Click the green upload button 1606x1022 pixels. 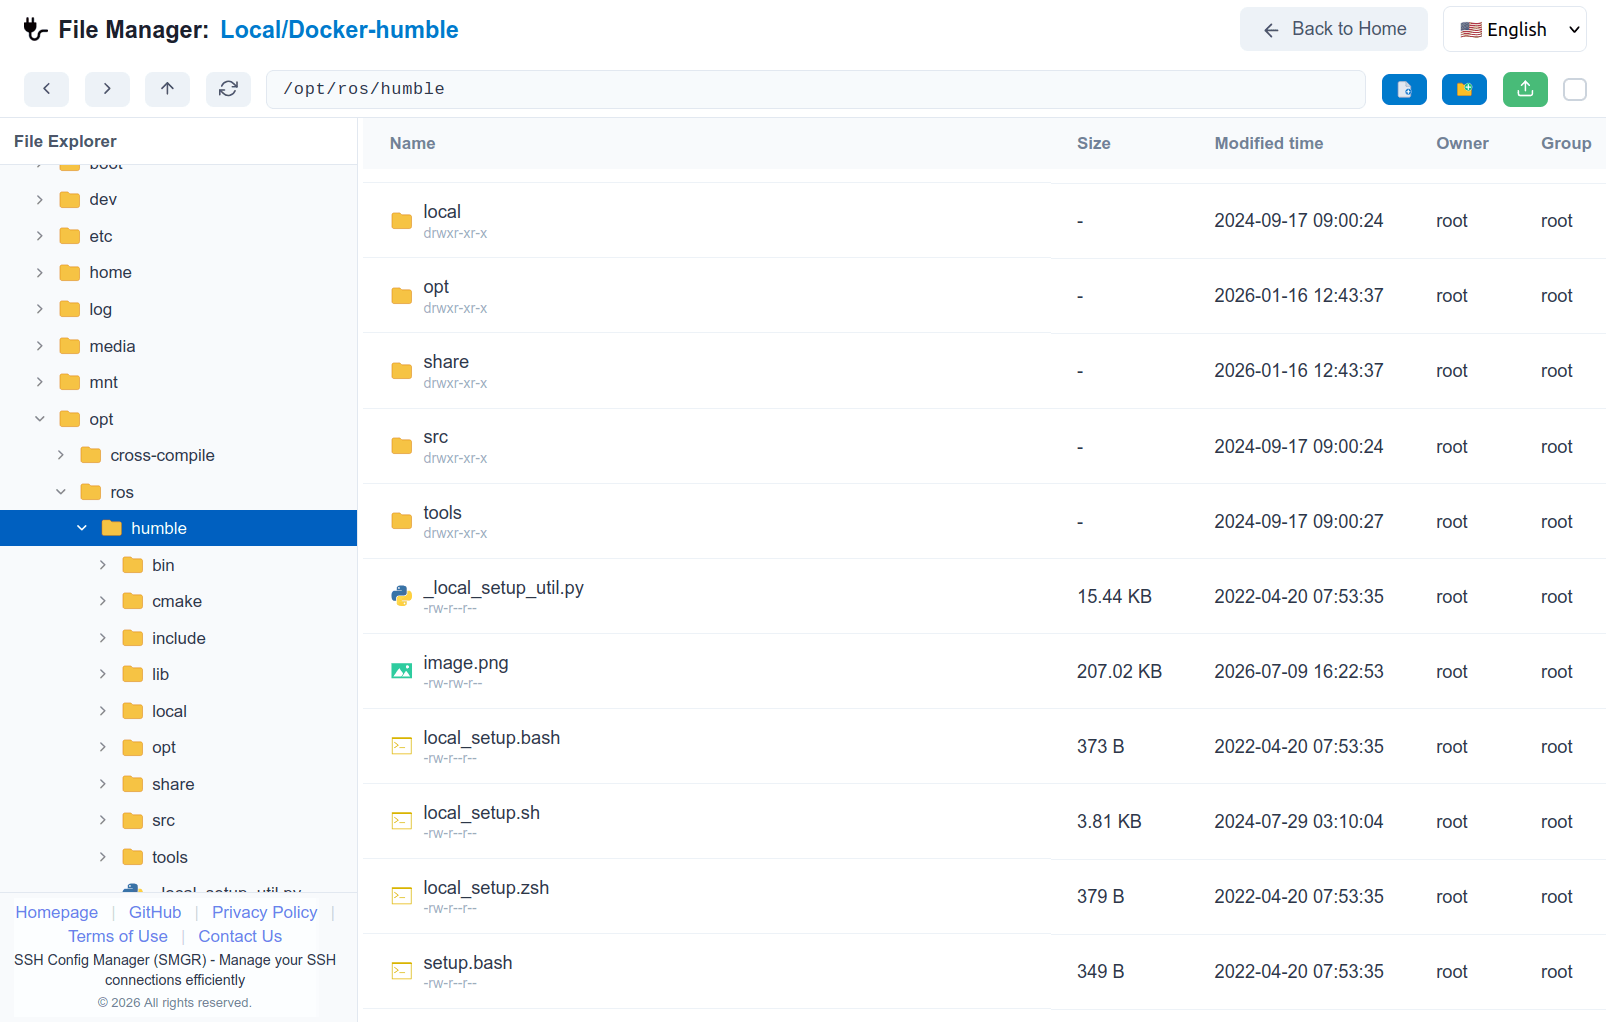coord(1525,90)
